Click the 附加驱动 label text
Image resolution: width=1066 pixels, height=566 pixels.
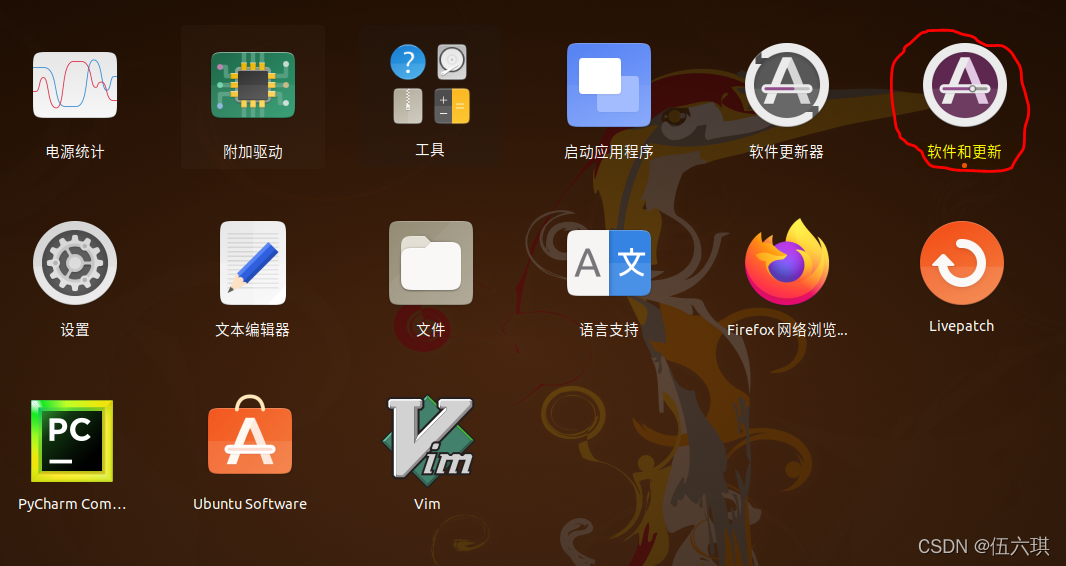(x=253, y=152)
